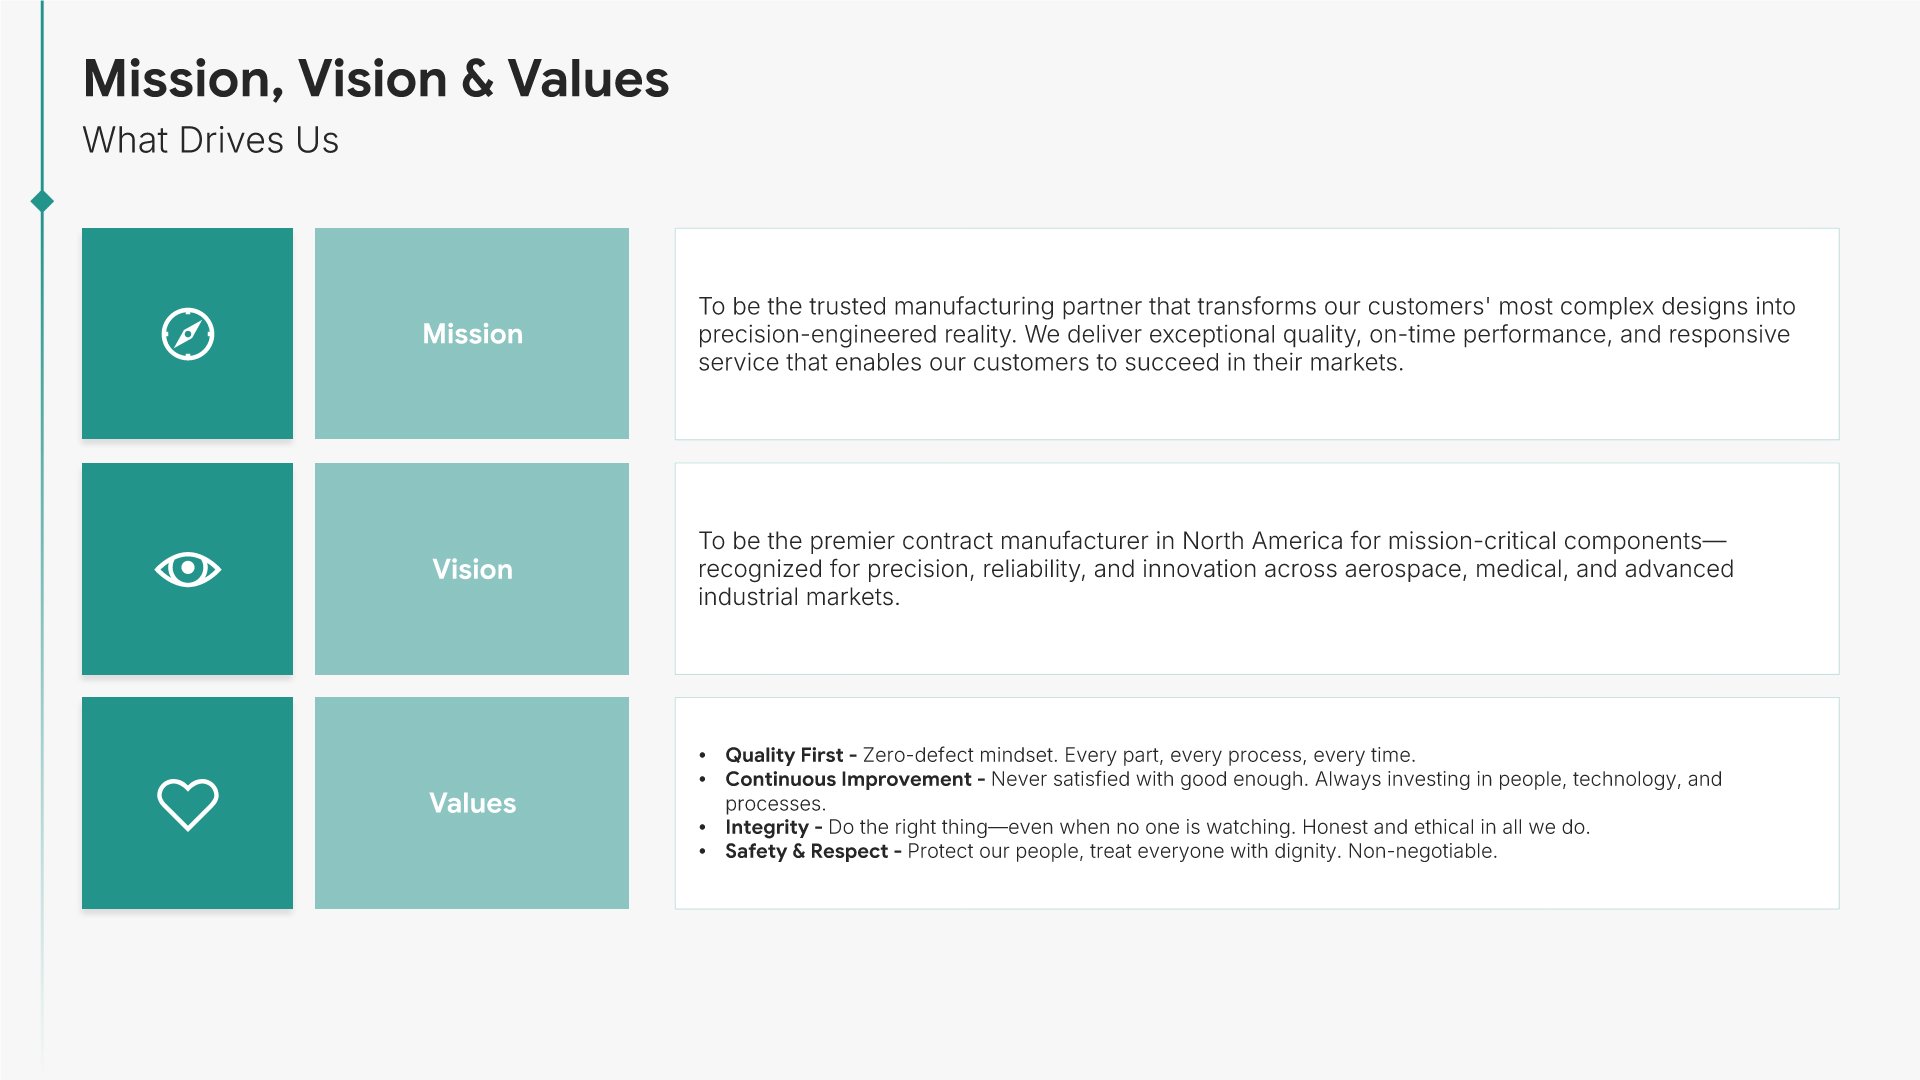The image size is (1920, 1080).
Task: Click the slide title Mission, Vision & Values
Action: tap(376, 79)
